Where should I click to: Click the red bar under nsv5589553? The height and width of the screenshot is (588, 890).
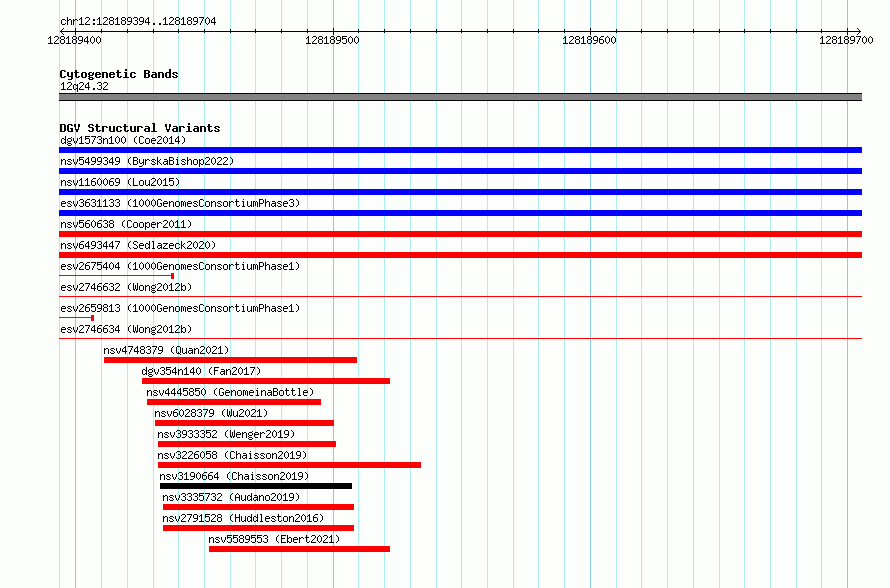coord(299,549)
